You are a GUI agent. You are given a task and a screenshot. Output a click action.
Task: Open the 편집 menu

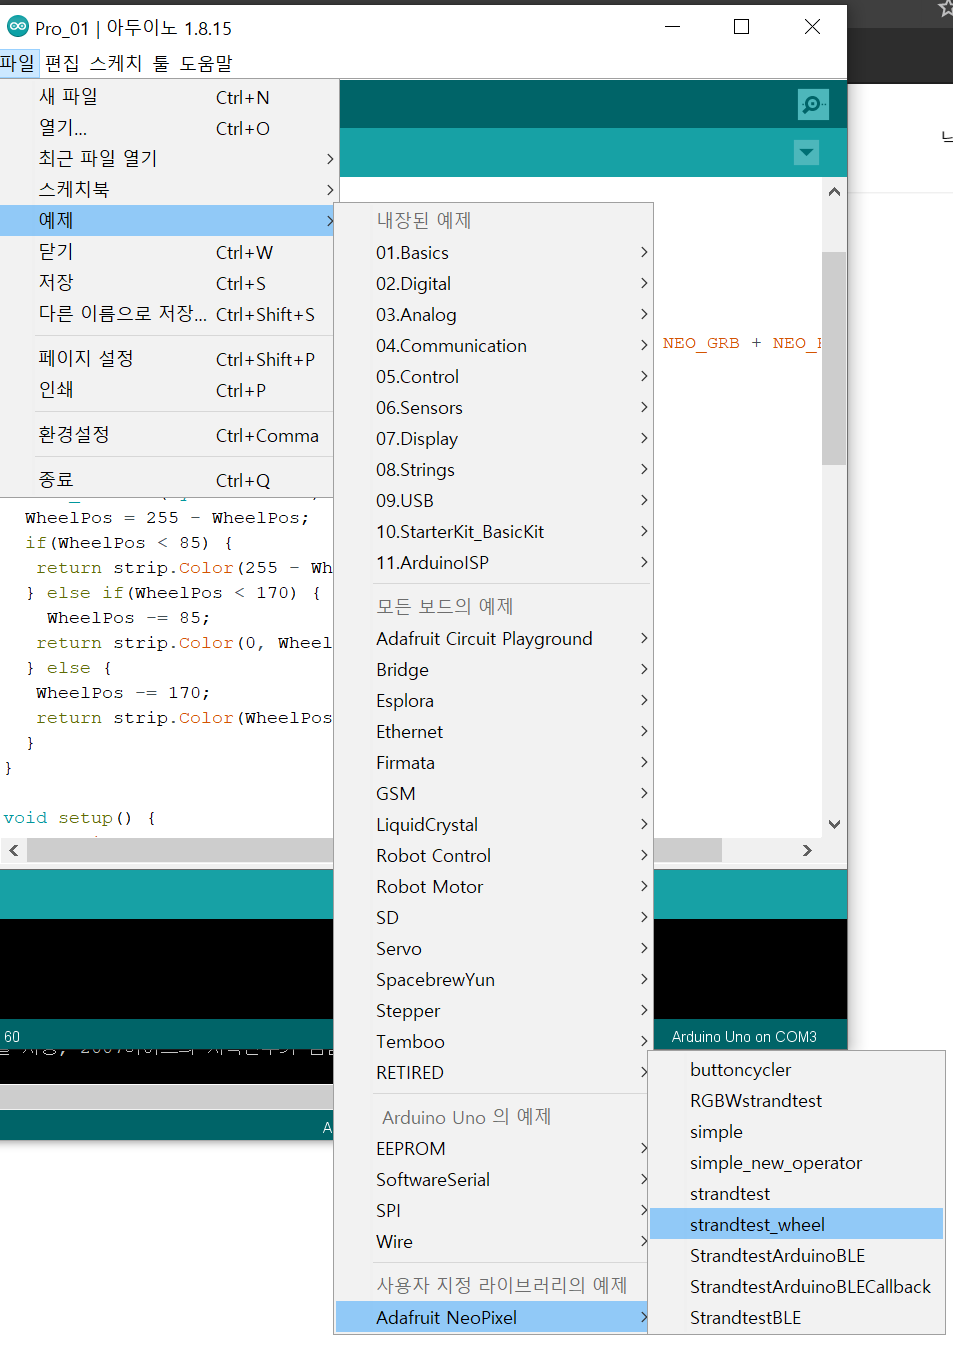tap(62, 63)
